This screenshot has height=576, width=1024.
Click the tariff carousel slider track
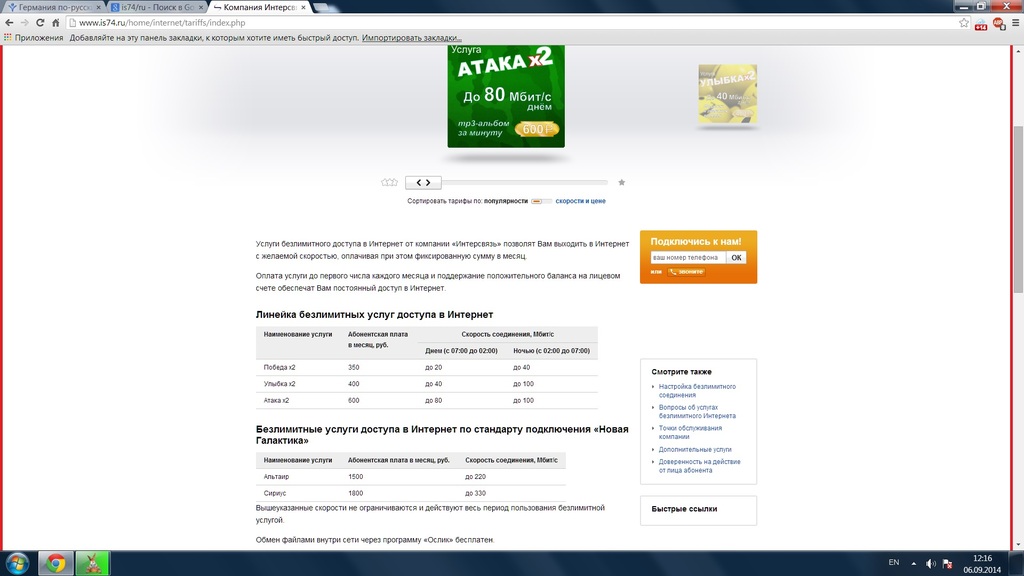[524, 182]
